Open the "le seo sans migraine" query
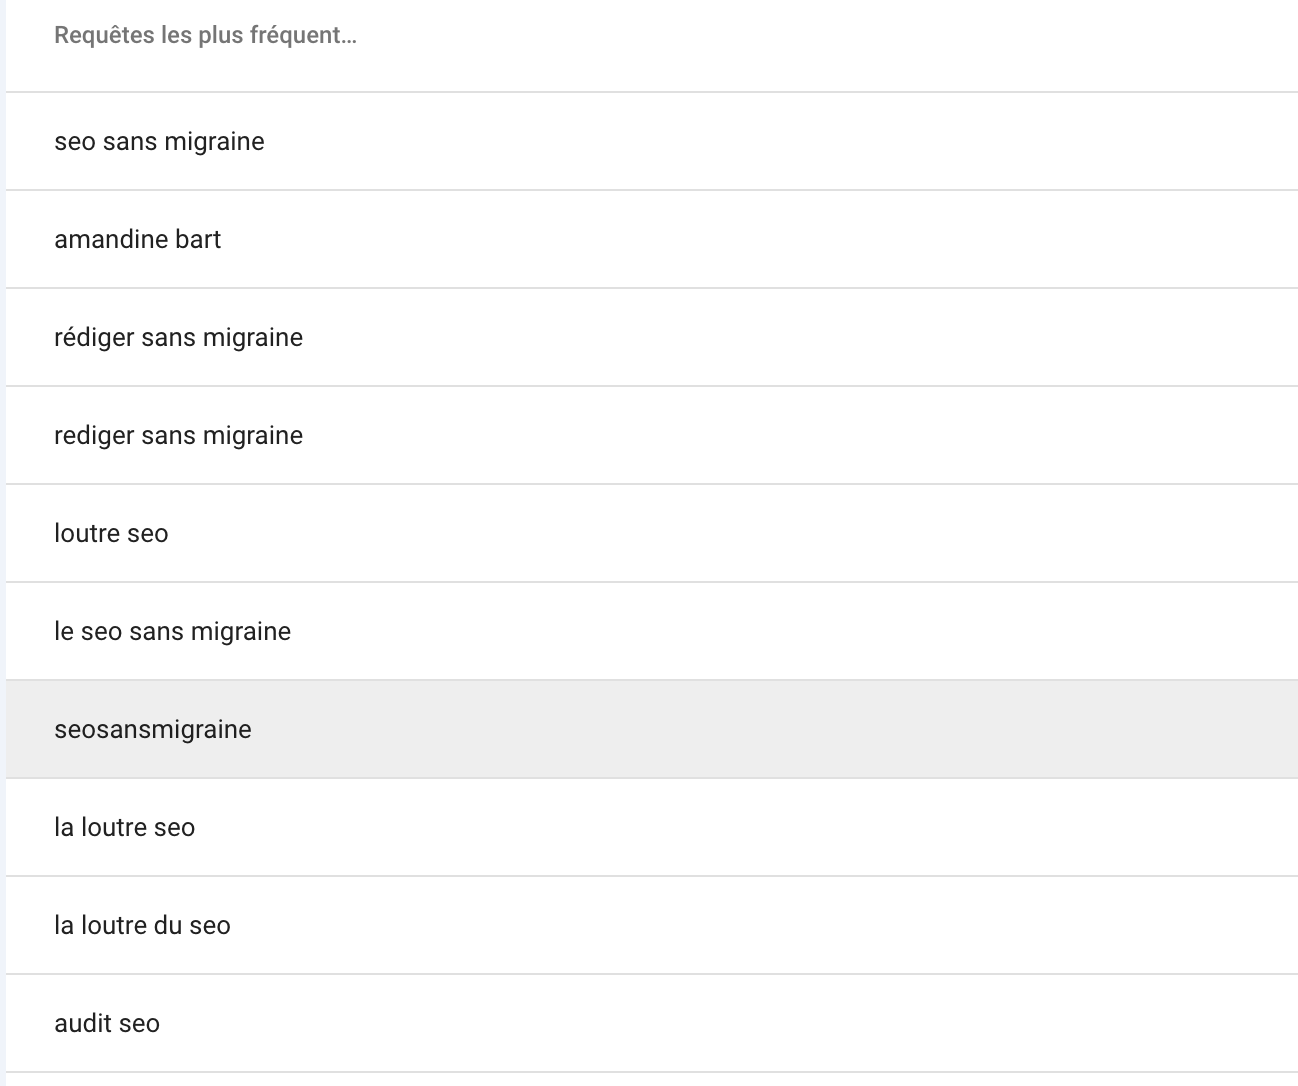Screen dimensions: 1298x1086 coord(652,631)
